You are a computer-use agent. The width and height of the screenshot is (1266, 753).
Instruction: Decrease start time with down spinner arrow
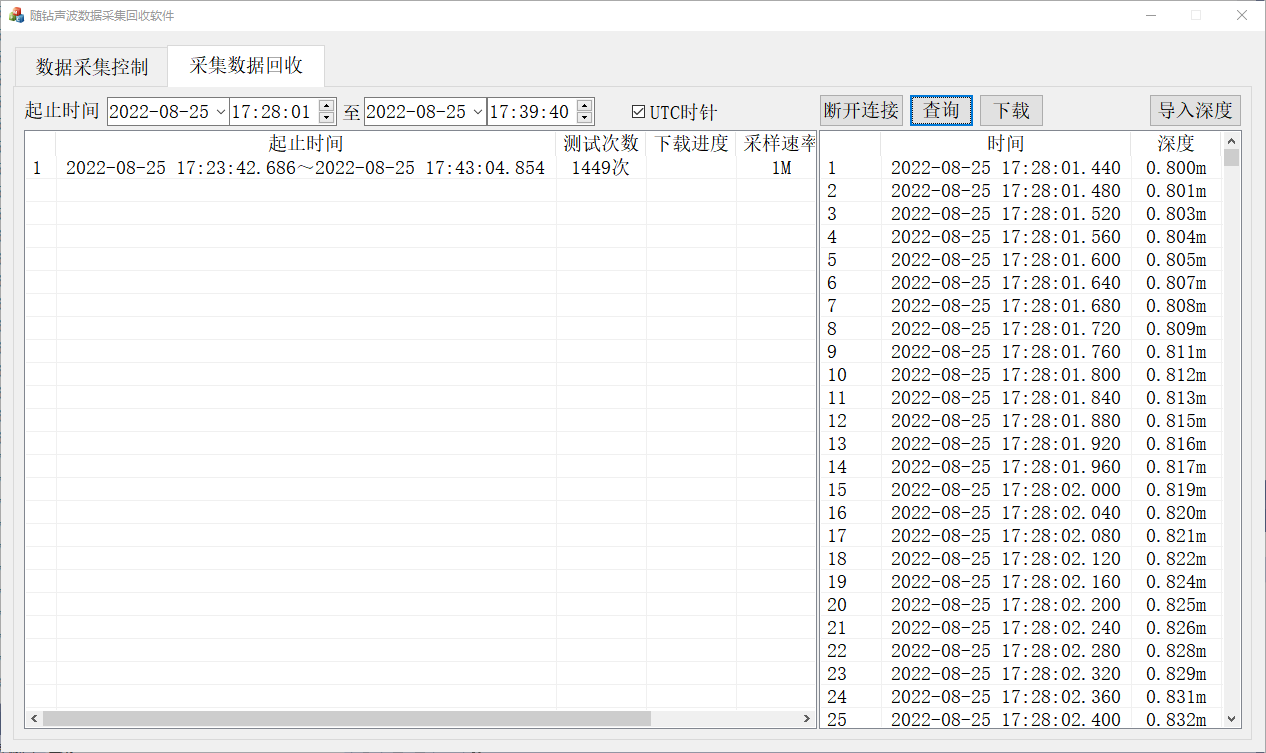(x=326, y=118)
